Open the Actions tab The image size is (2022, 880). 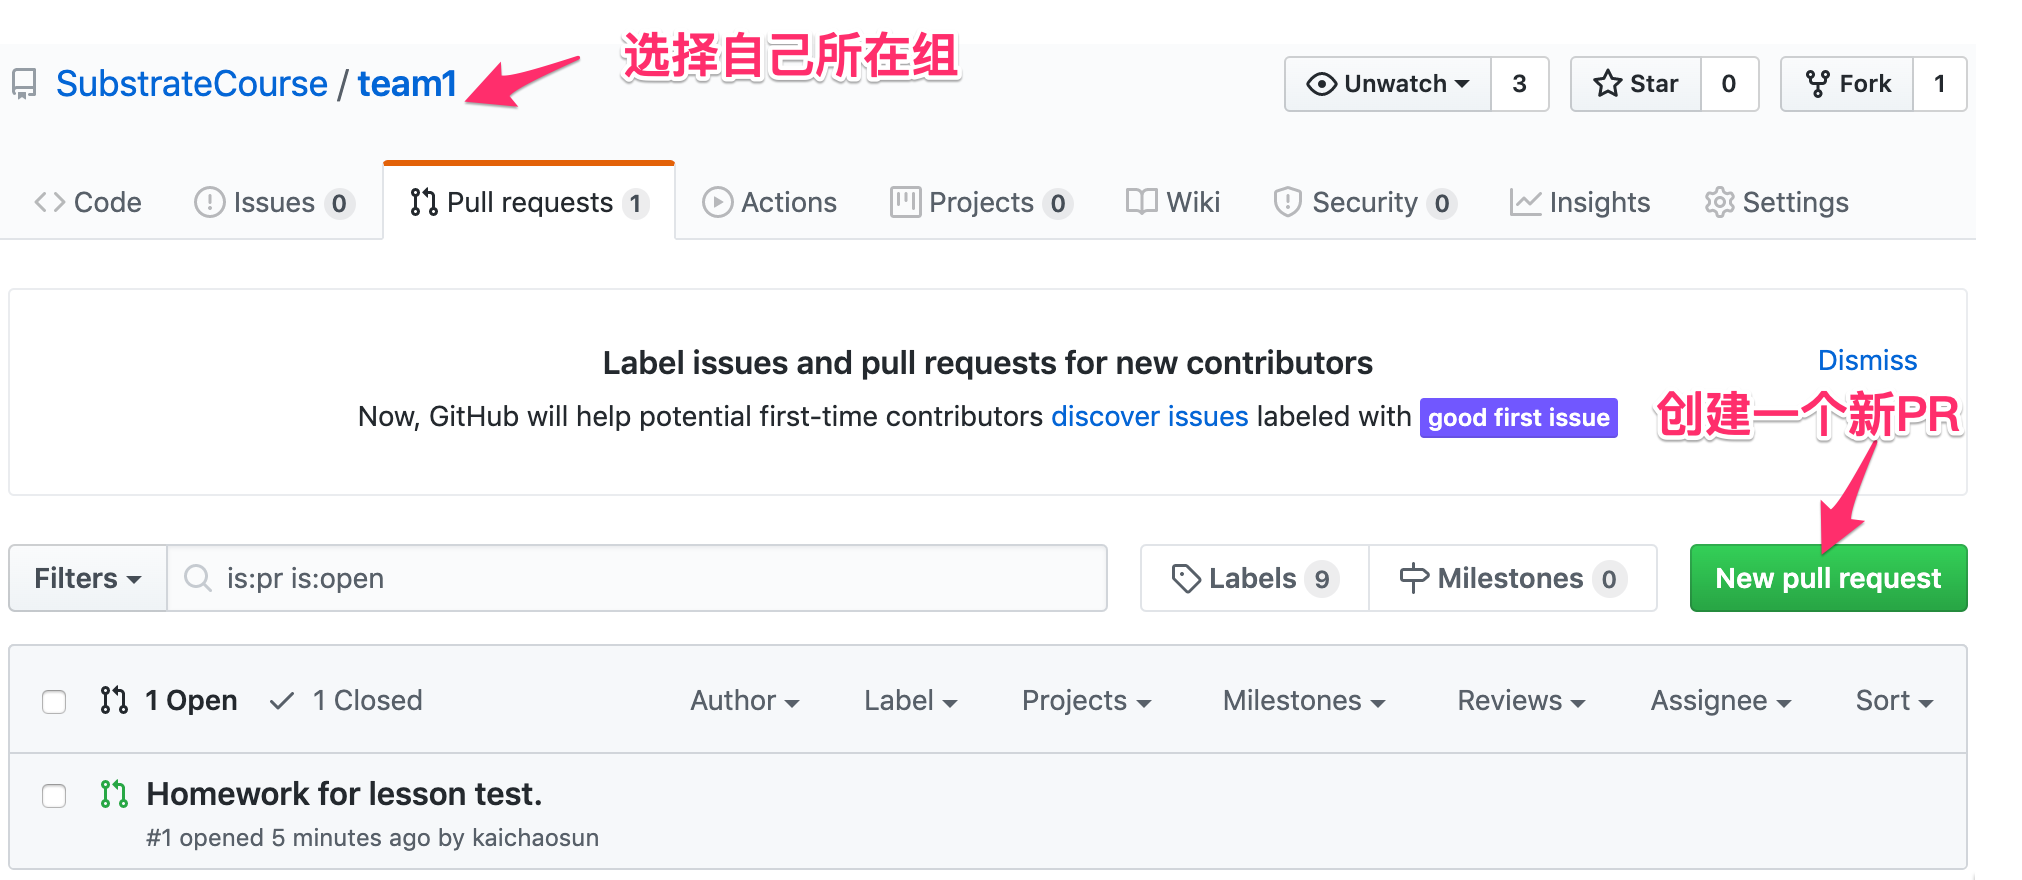pos(769,202)
